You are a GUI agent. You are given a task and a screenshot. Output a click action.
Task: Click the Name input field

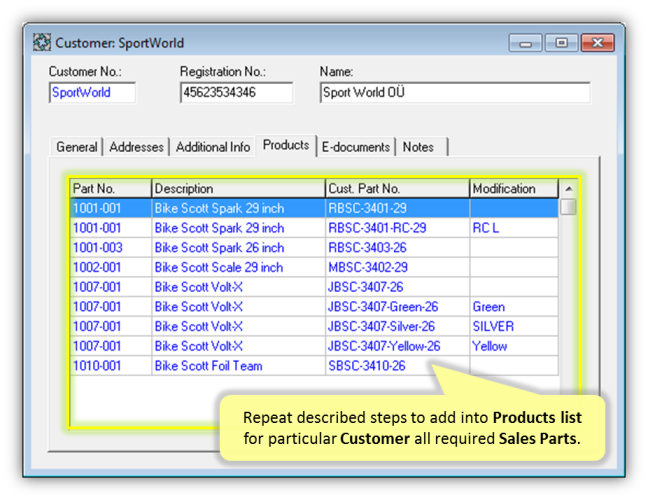point(455,93)
